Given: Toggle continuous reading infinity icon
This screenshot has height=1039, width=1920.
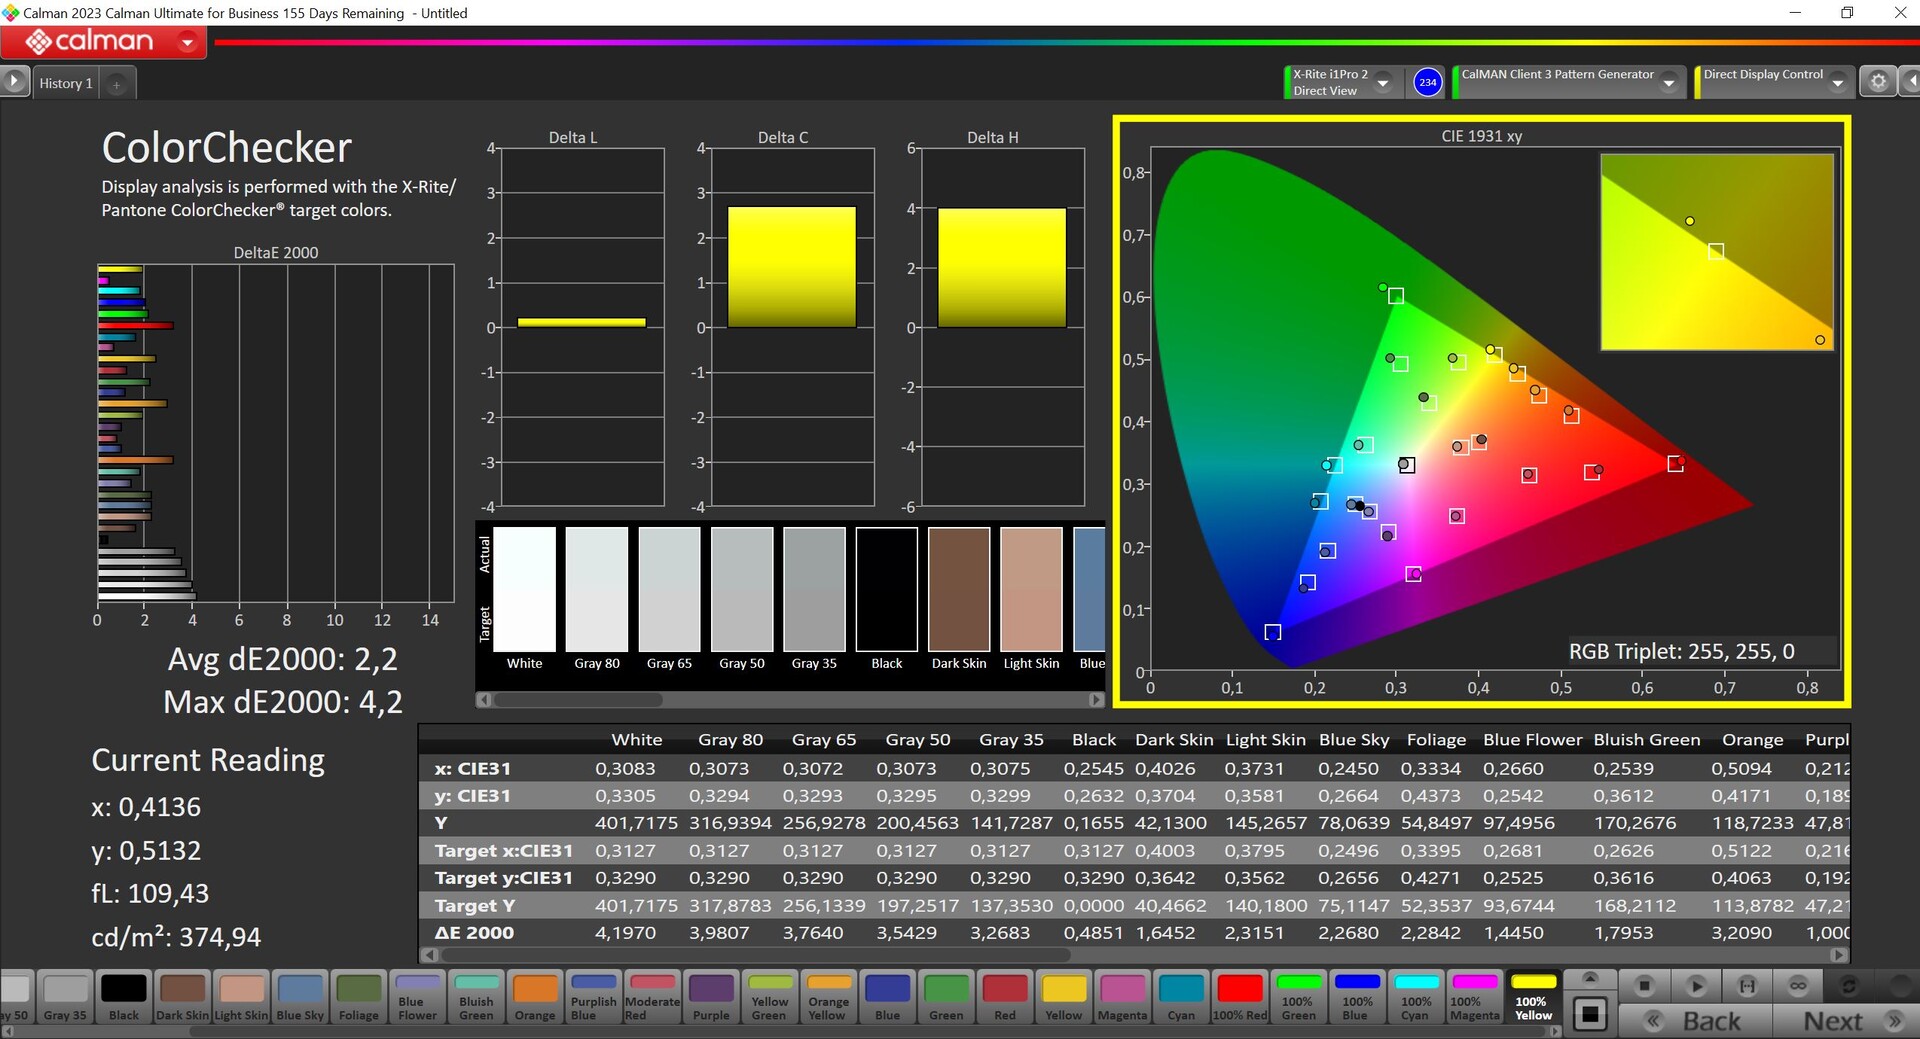Looking at the screenshot, I should pyautogui.click(x=1798, y=987).
